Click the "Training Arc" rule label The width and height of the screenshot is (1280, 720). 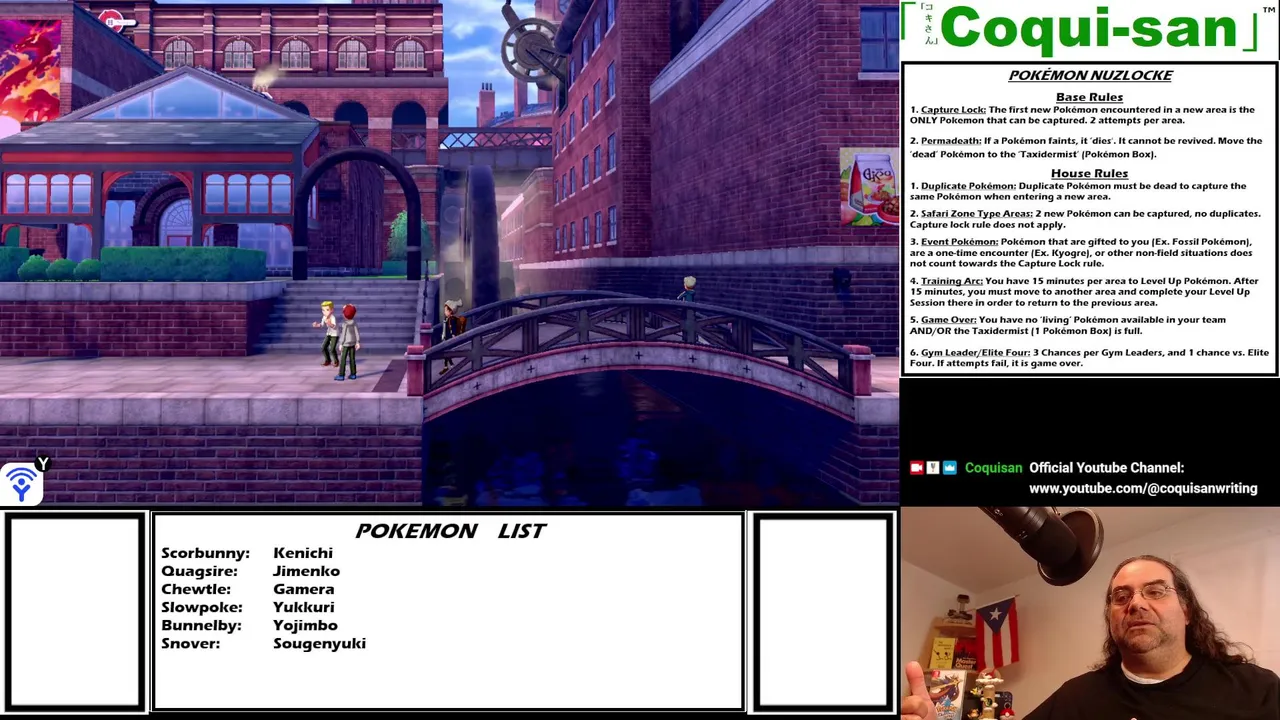pos(951,281)
